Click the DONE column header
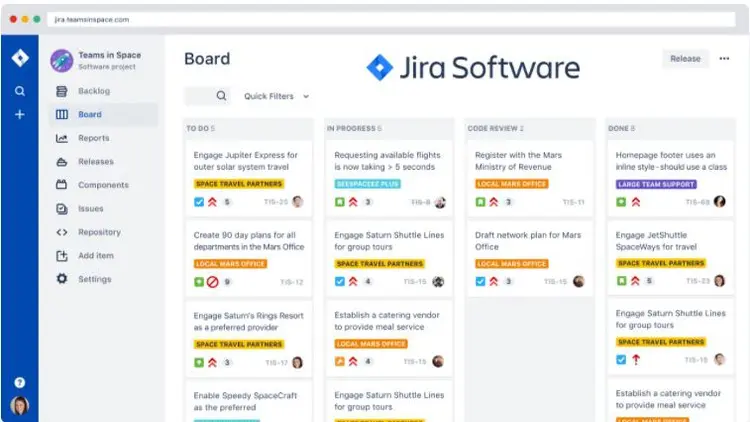 pyautogui.click(x=621, y=128)
